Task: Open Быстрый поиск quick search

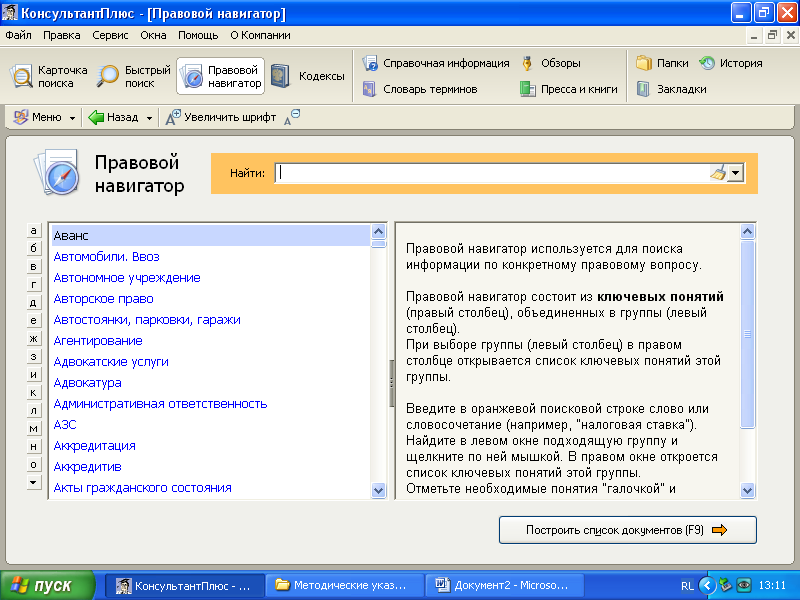Action: 134,77
